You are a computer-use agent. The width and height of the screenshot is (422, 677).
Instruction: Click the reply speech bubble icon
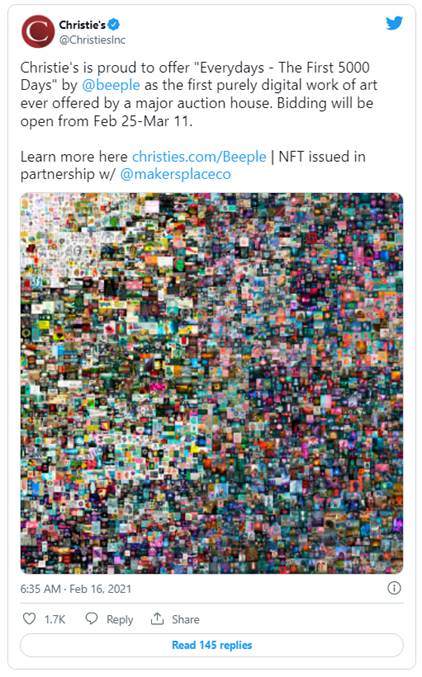tap(92, 618)
